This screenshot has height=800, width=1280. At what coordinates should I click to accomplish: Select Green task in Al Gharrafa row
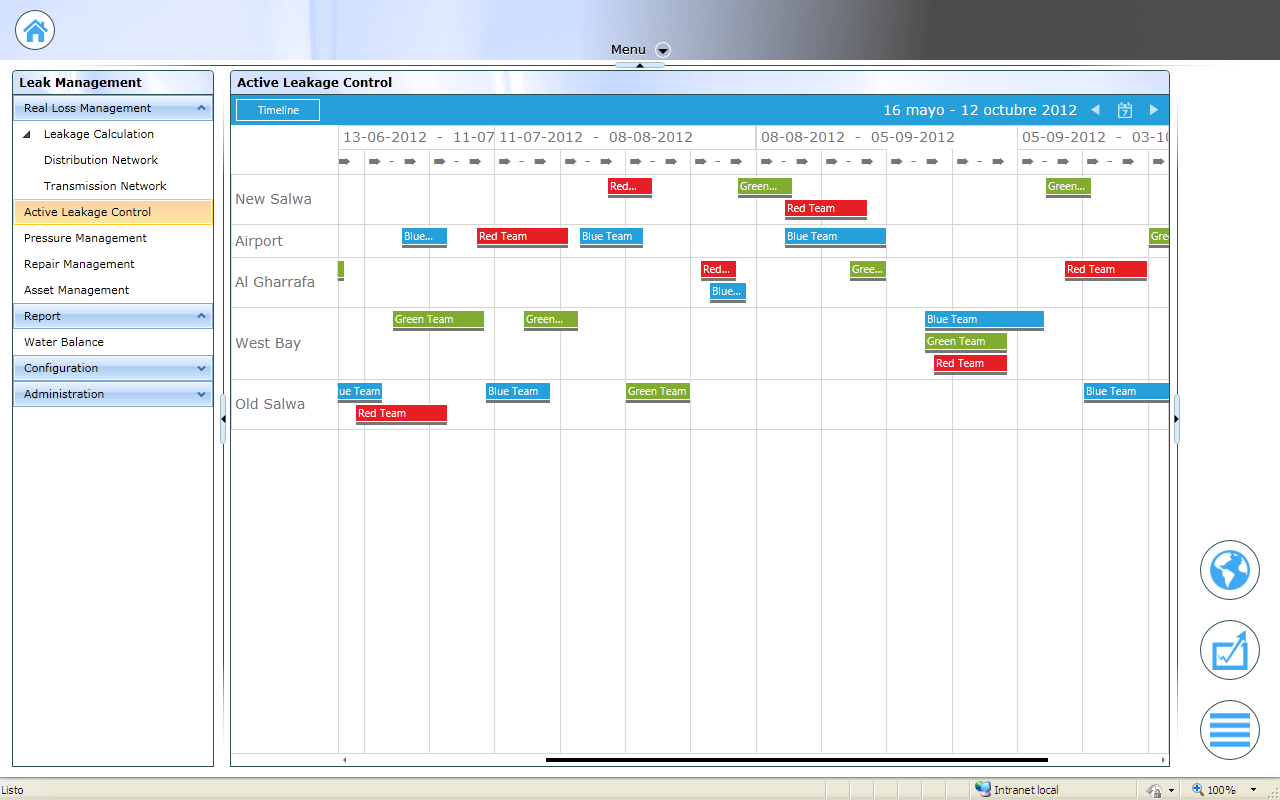click(868, 270)
